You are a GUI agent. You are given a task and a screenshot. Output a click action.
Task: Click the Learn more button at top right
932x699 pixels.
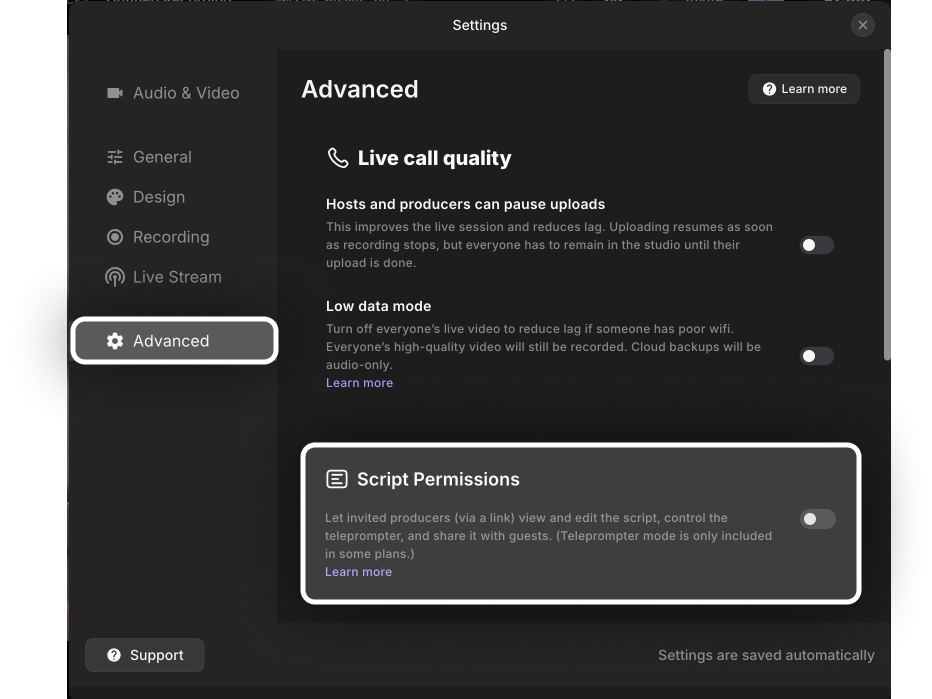pyautogui.click(x=804, y=89)
